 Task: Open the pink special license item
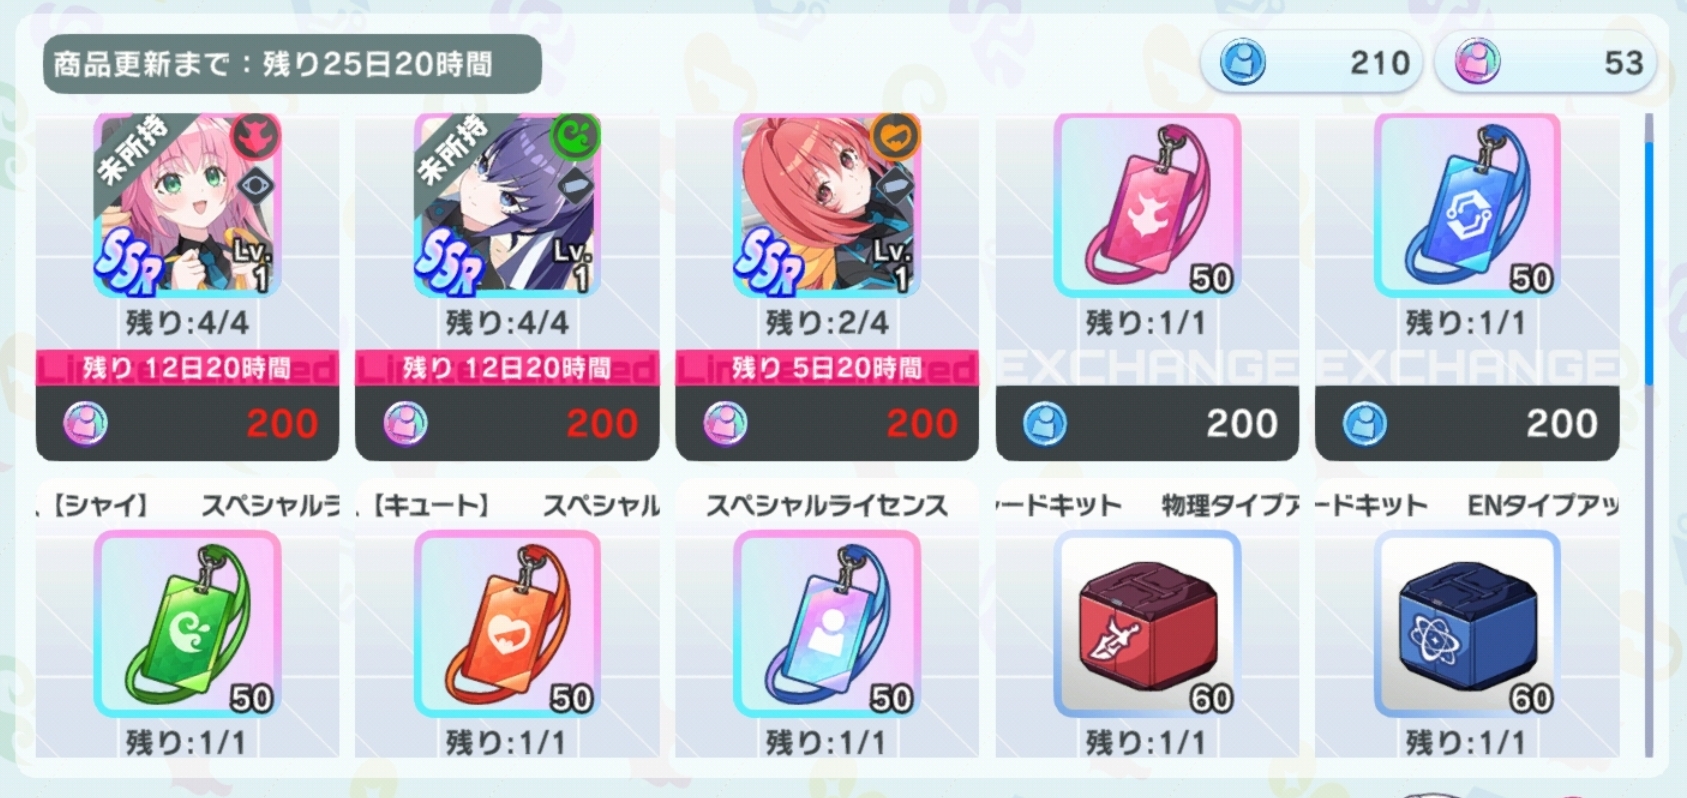coord(1147,205)
